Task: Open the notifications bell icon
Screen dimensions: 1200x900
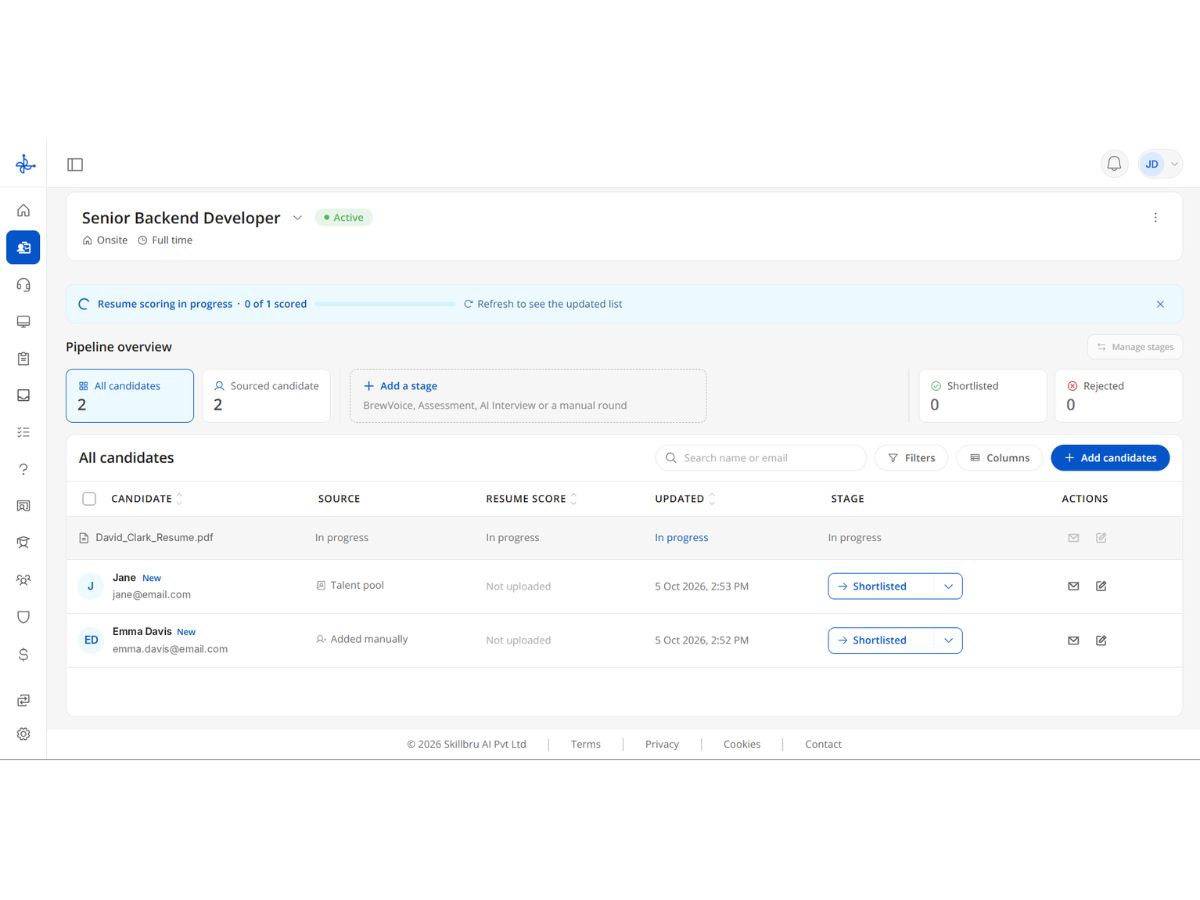Action: click(1114, 164)
